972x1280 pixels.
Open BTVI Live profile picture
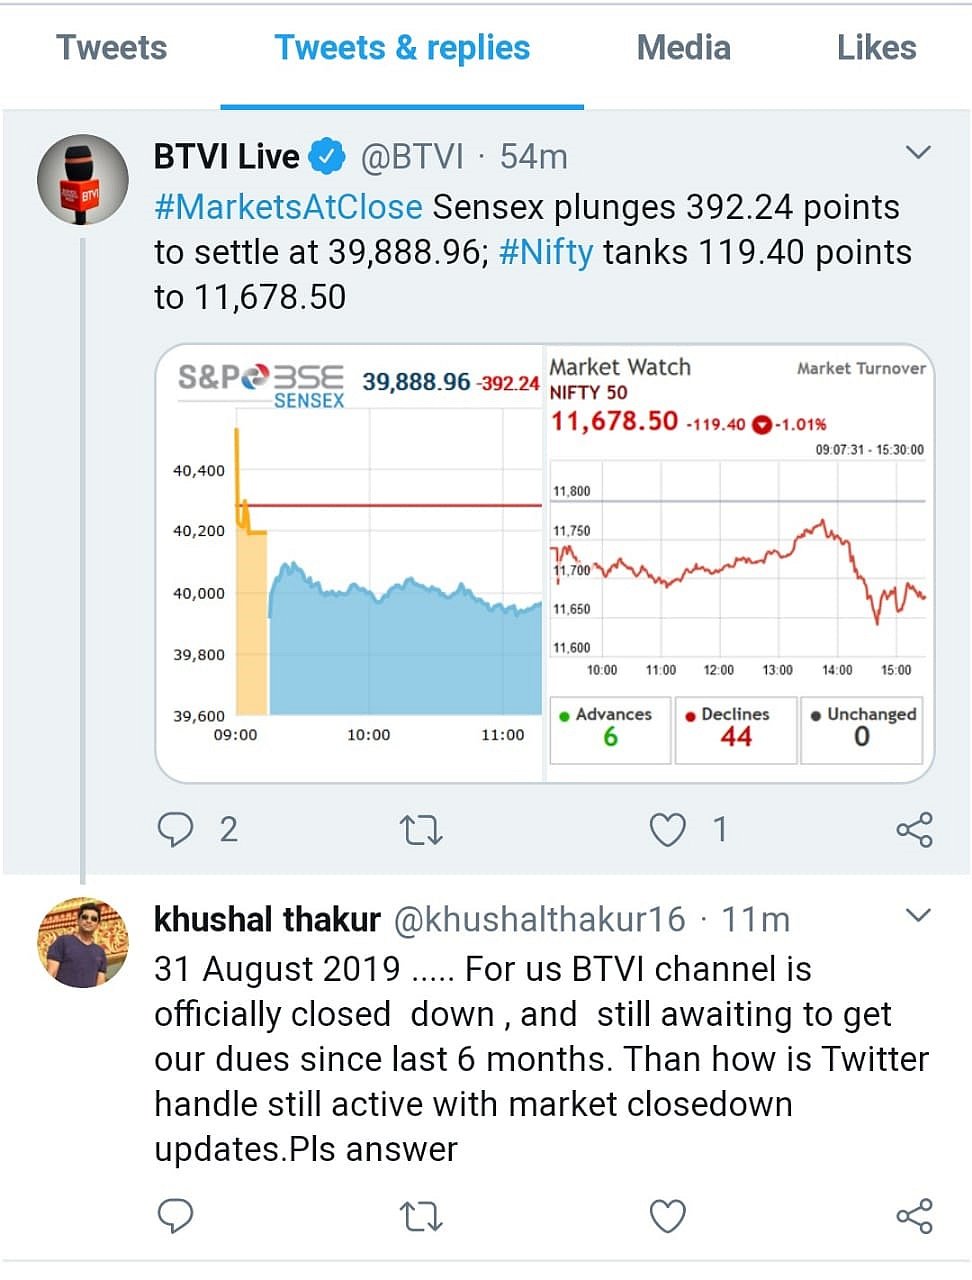pyautogui.click(x=83, y=180)
